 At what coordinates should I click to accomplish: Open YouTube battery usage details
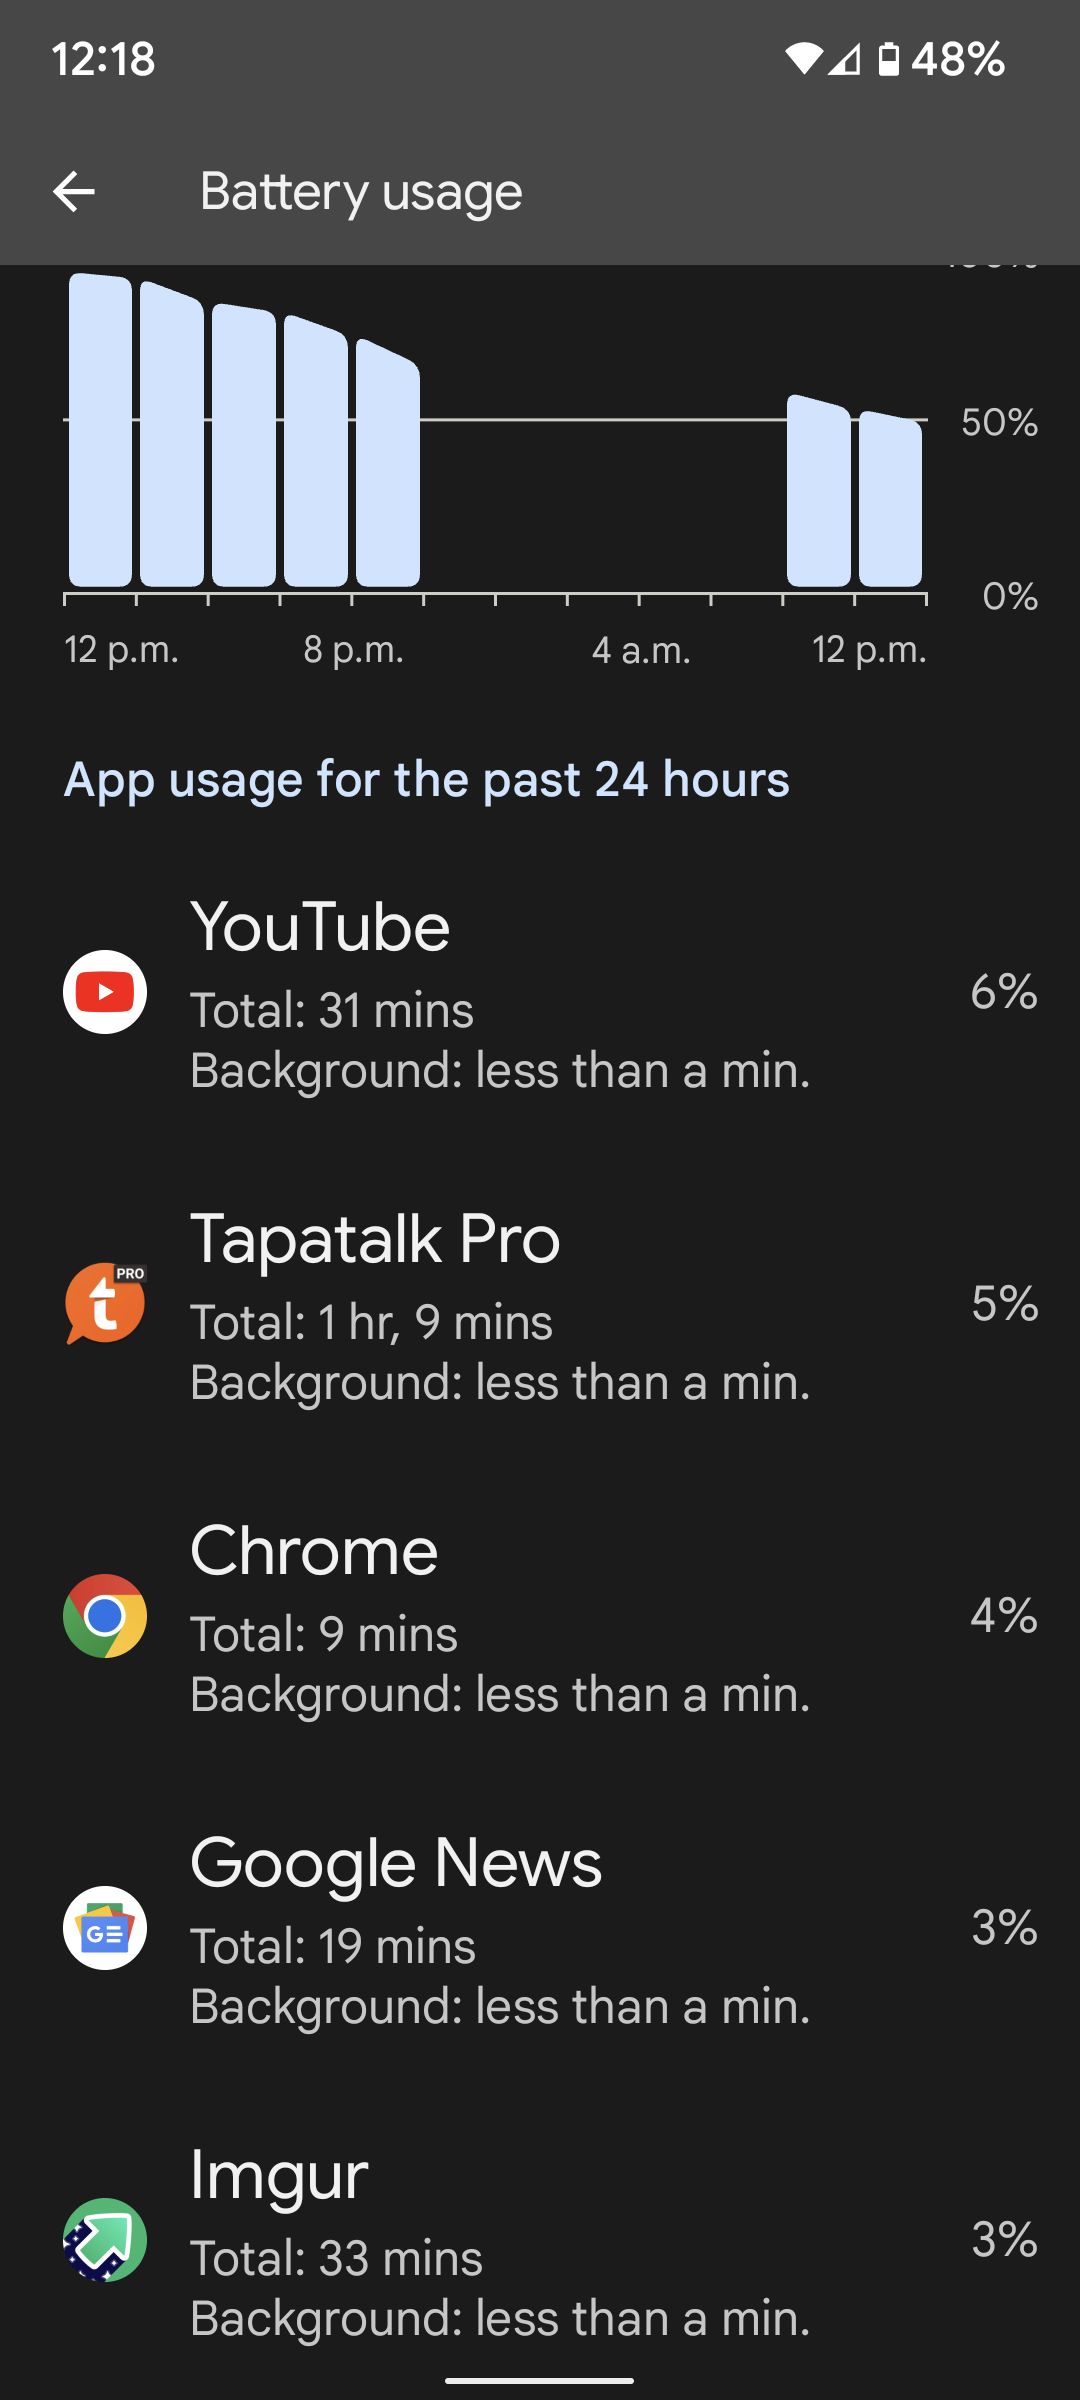coord(540,992)
